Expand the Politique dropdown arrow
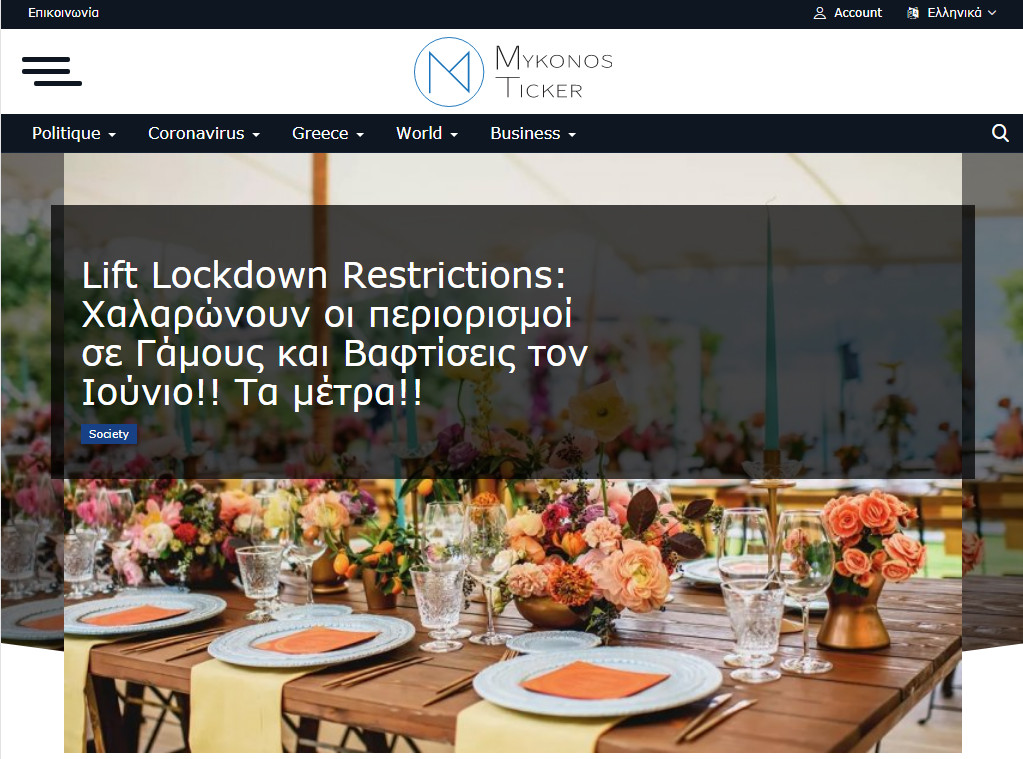This screenshot has width=1023, height=759. pyautogui.click(x=112, y=134)
